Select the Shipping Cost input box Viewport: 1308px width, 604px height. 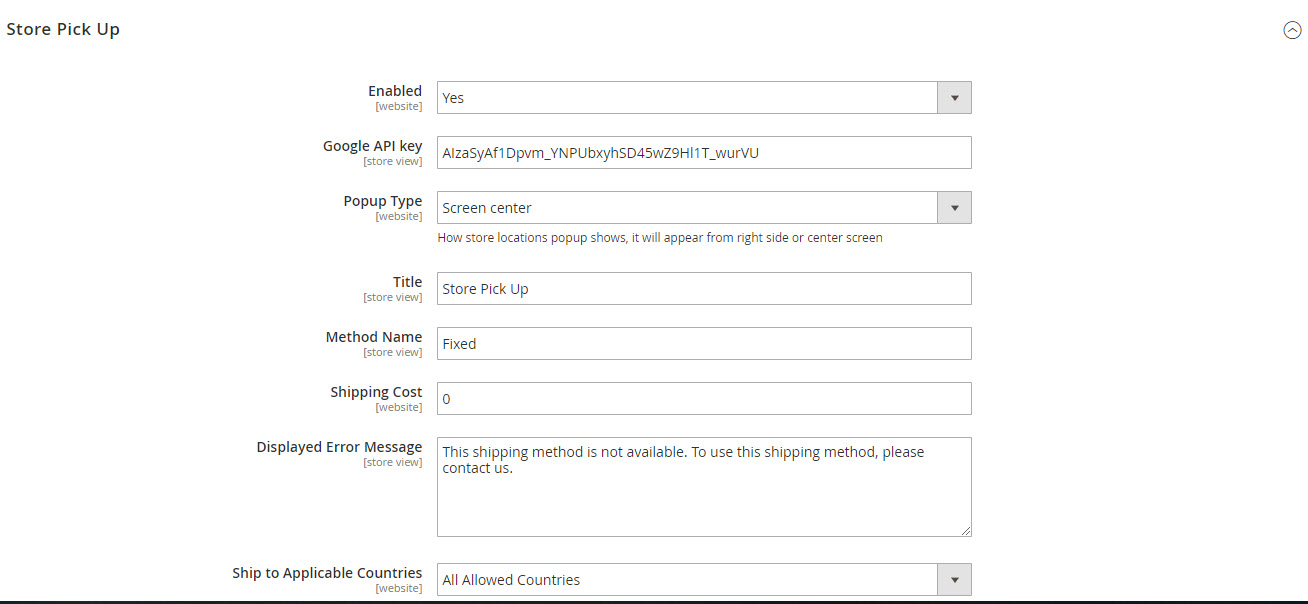click(x=704, y=399)
